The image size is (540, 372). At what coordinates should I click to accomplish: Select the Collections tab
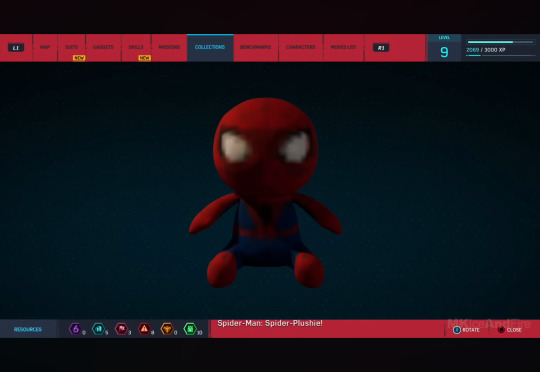pos(210,47)
